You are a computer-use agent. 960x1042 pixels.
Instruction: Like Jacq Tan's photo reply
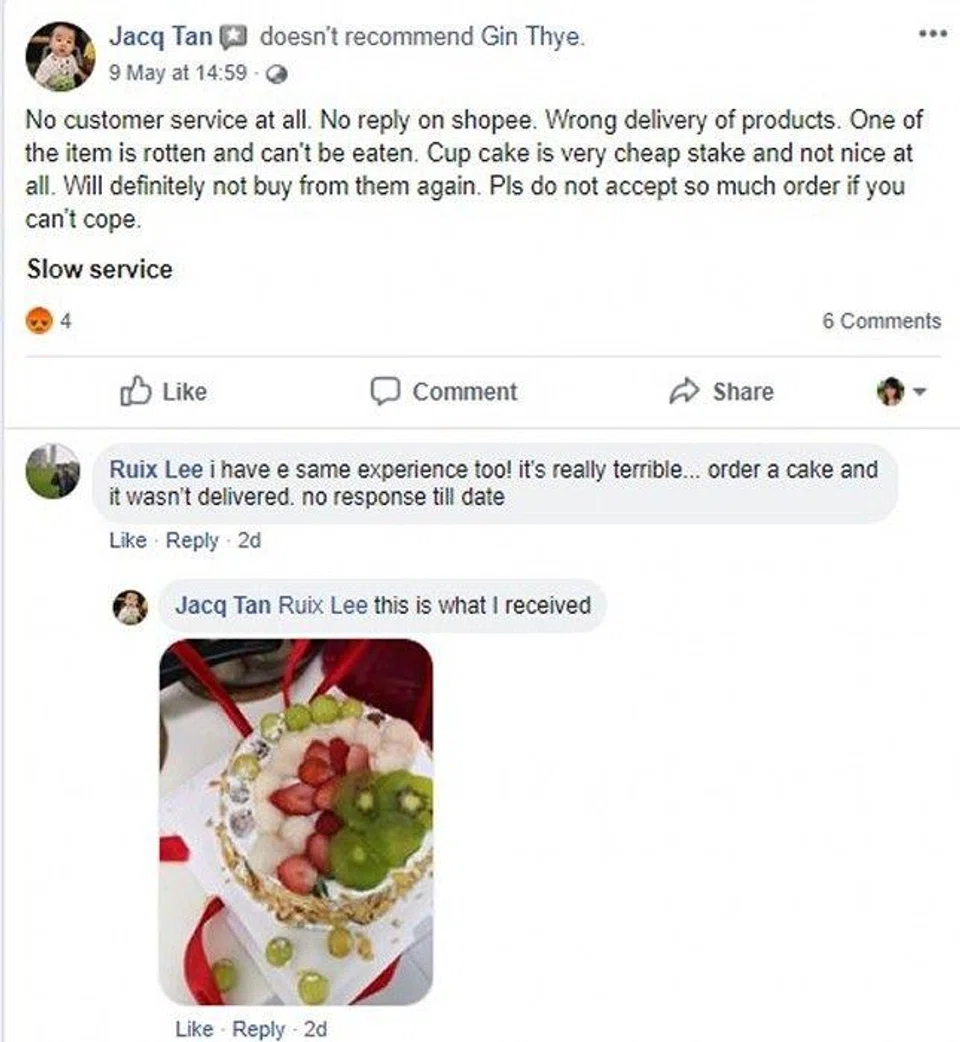click(193, 1029)
